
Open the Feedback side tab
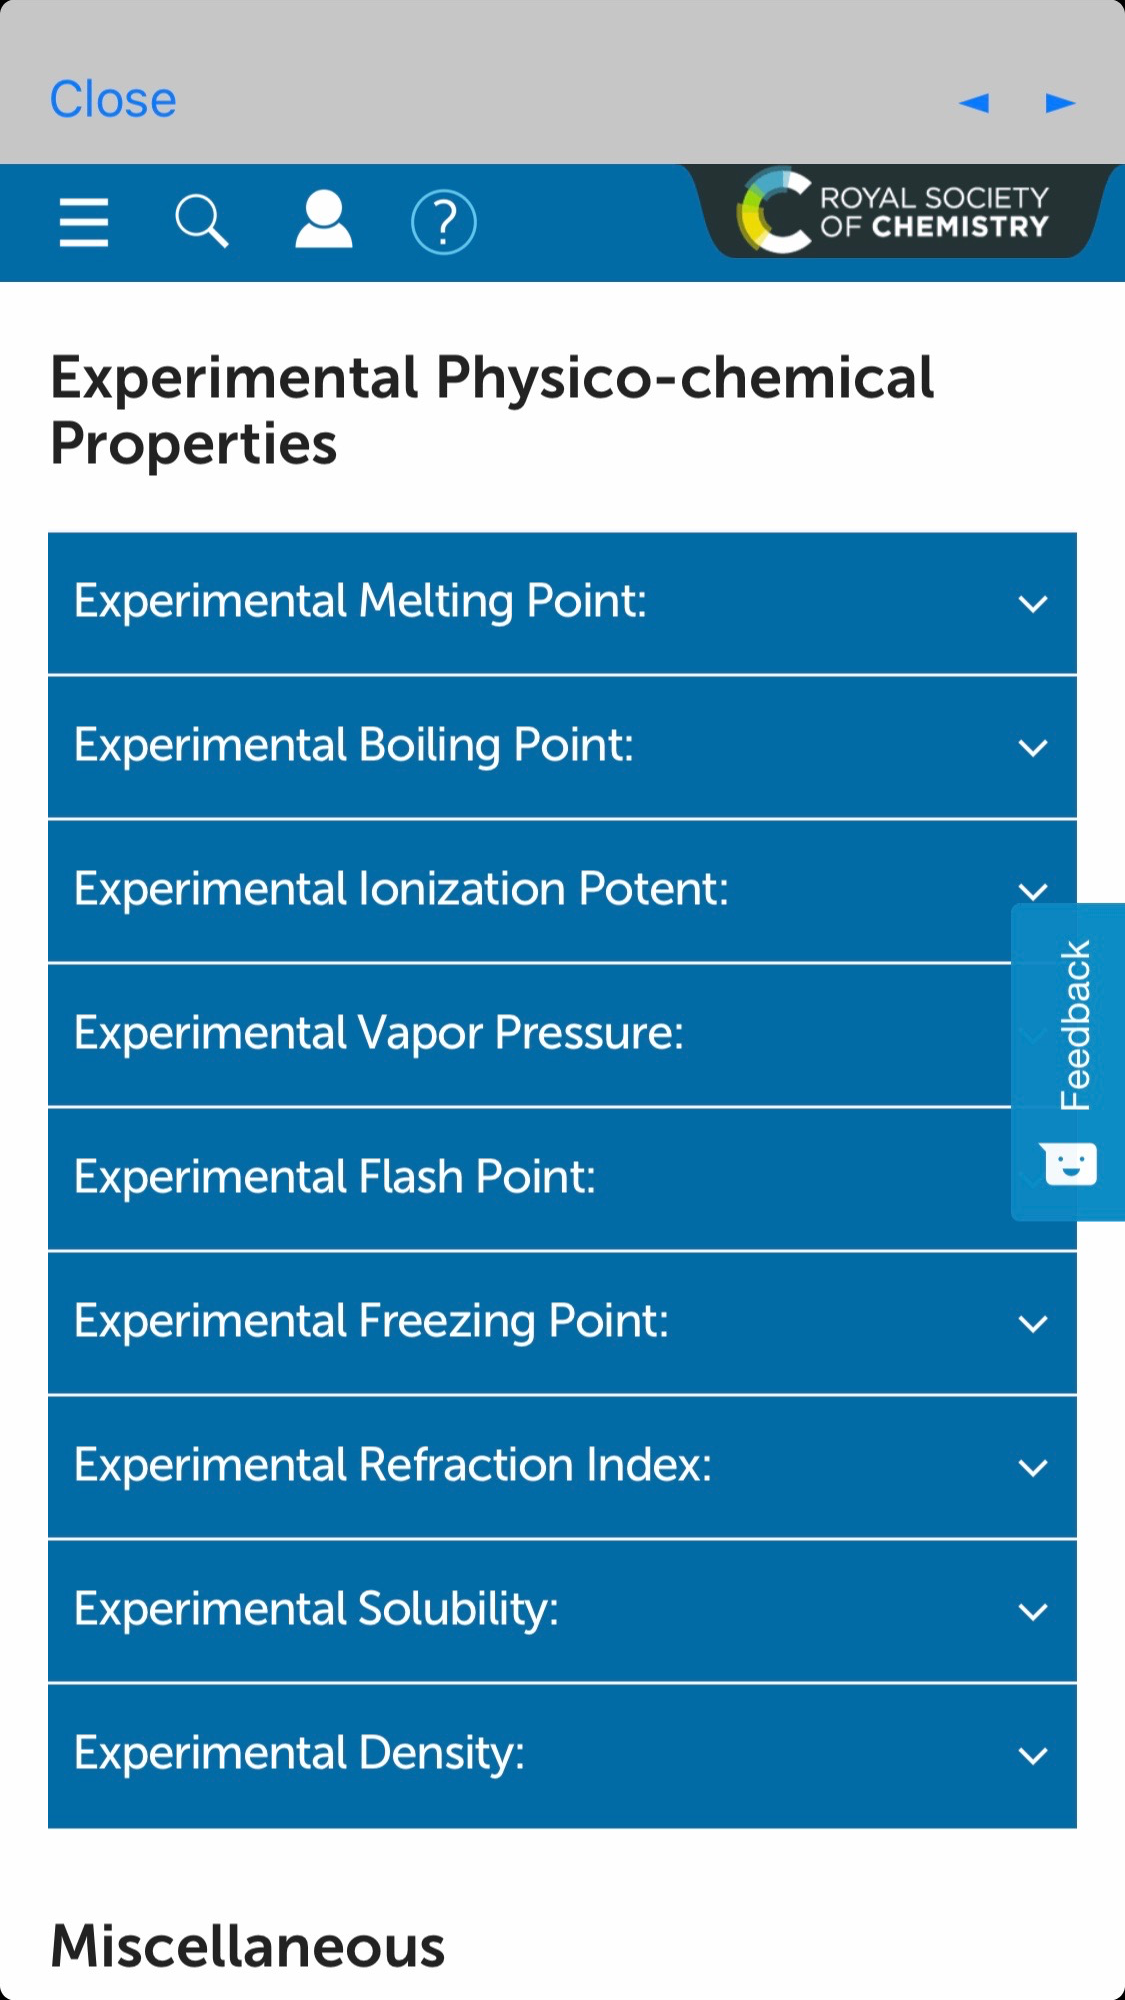[1074, 1025]
